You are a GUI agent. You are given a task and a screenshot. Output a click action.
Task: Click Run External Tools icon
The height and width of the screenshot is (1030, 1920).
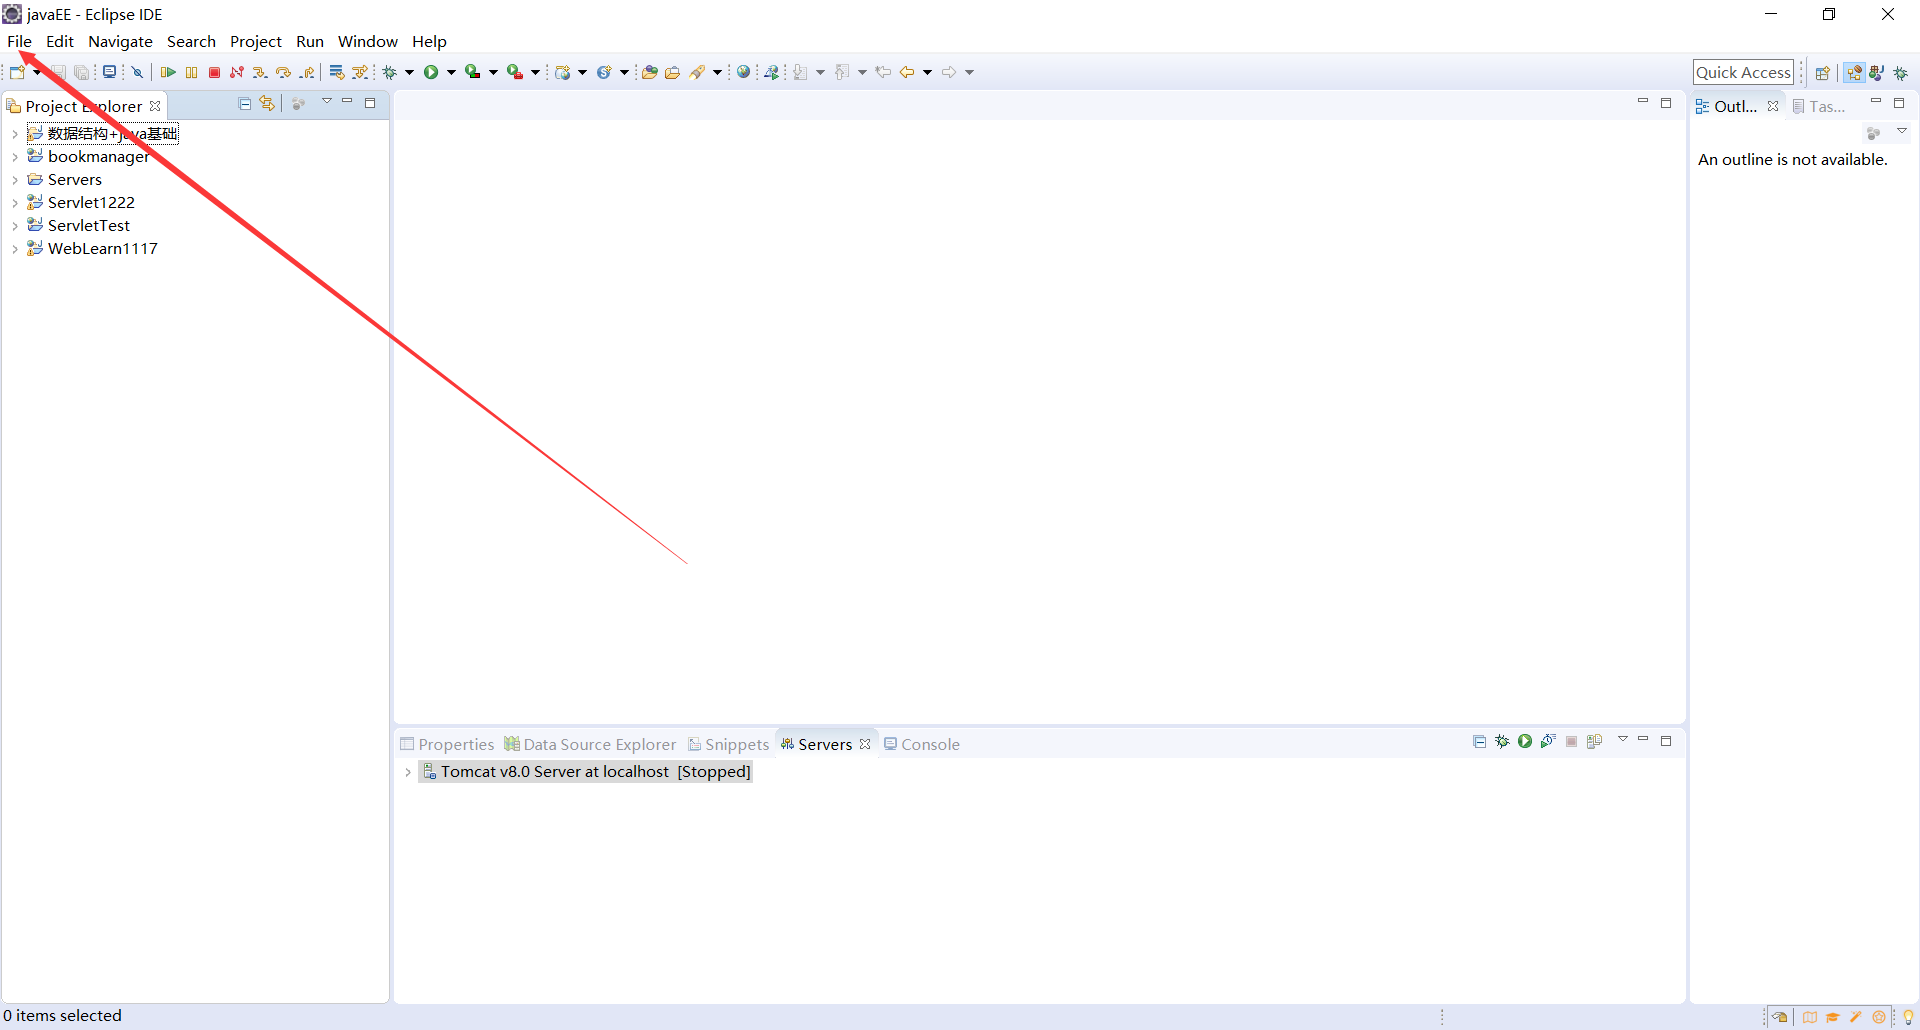(515, 72)
